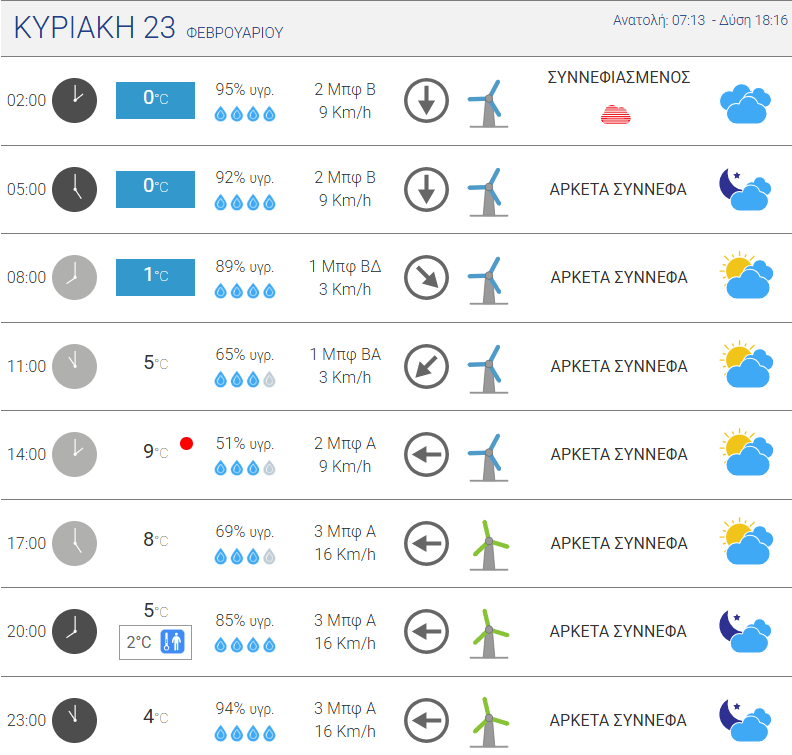Click the northwest wind arrow icon at 08:00
Screen dimensions: 792x755
point(426,277)
